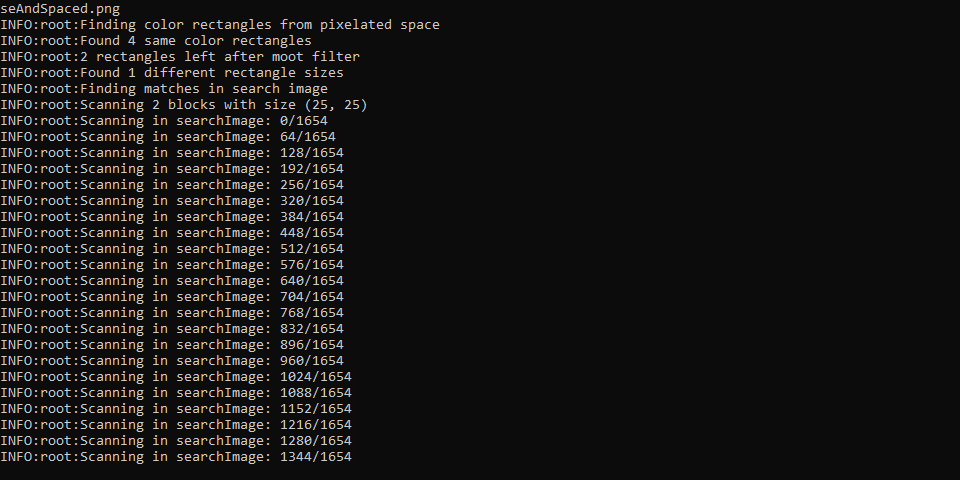Click the scanning progress line 1152/1654

tap(176, 408)
